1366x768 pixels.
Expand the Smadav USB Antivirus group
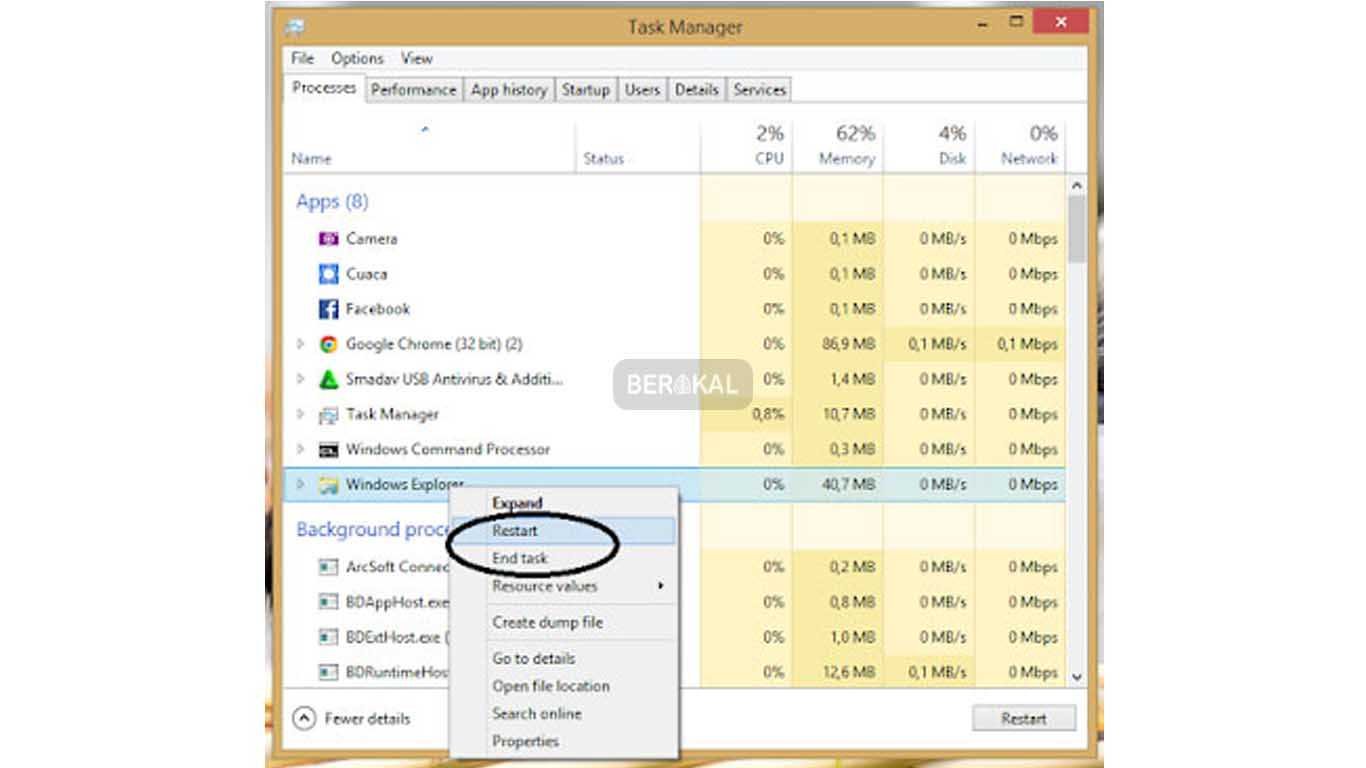tap(300, 379)
